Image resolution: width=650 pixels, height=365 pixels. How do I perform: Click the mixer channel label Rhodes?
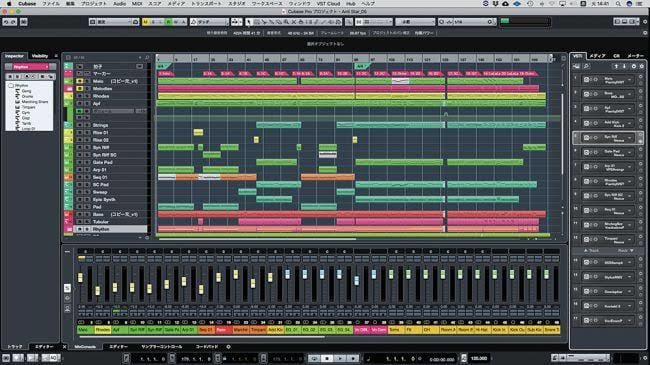102,330
